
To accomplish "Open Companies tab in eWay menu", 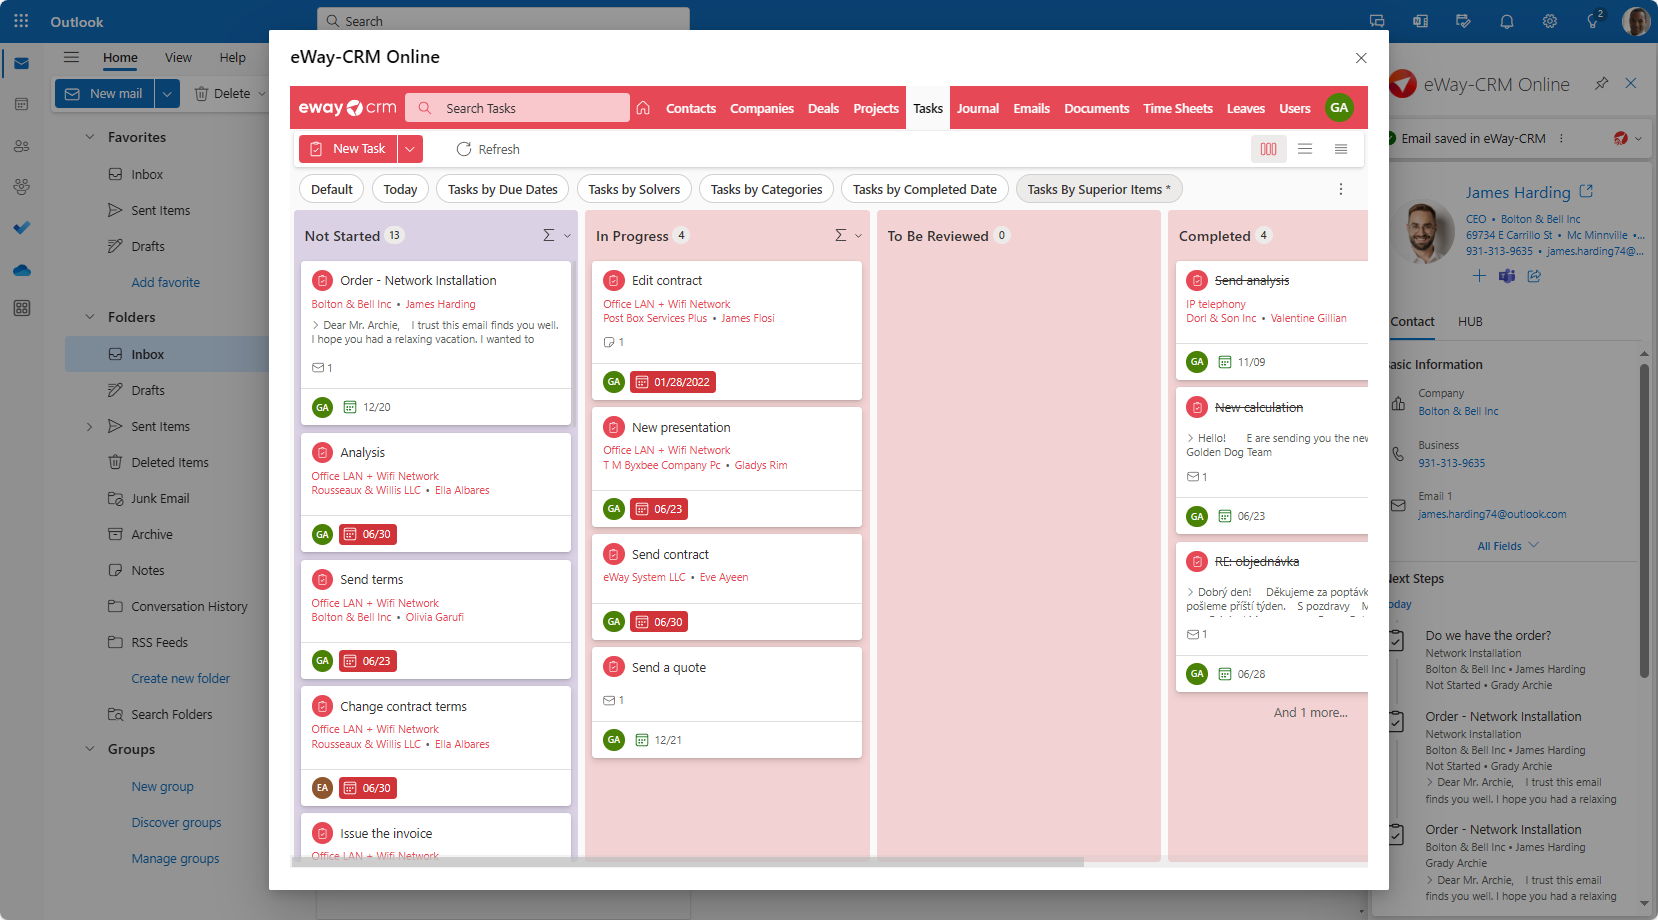I will tap(762, 108).
